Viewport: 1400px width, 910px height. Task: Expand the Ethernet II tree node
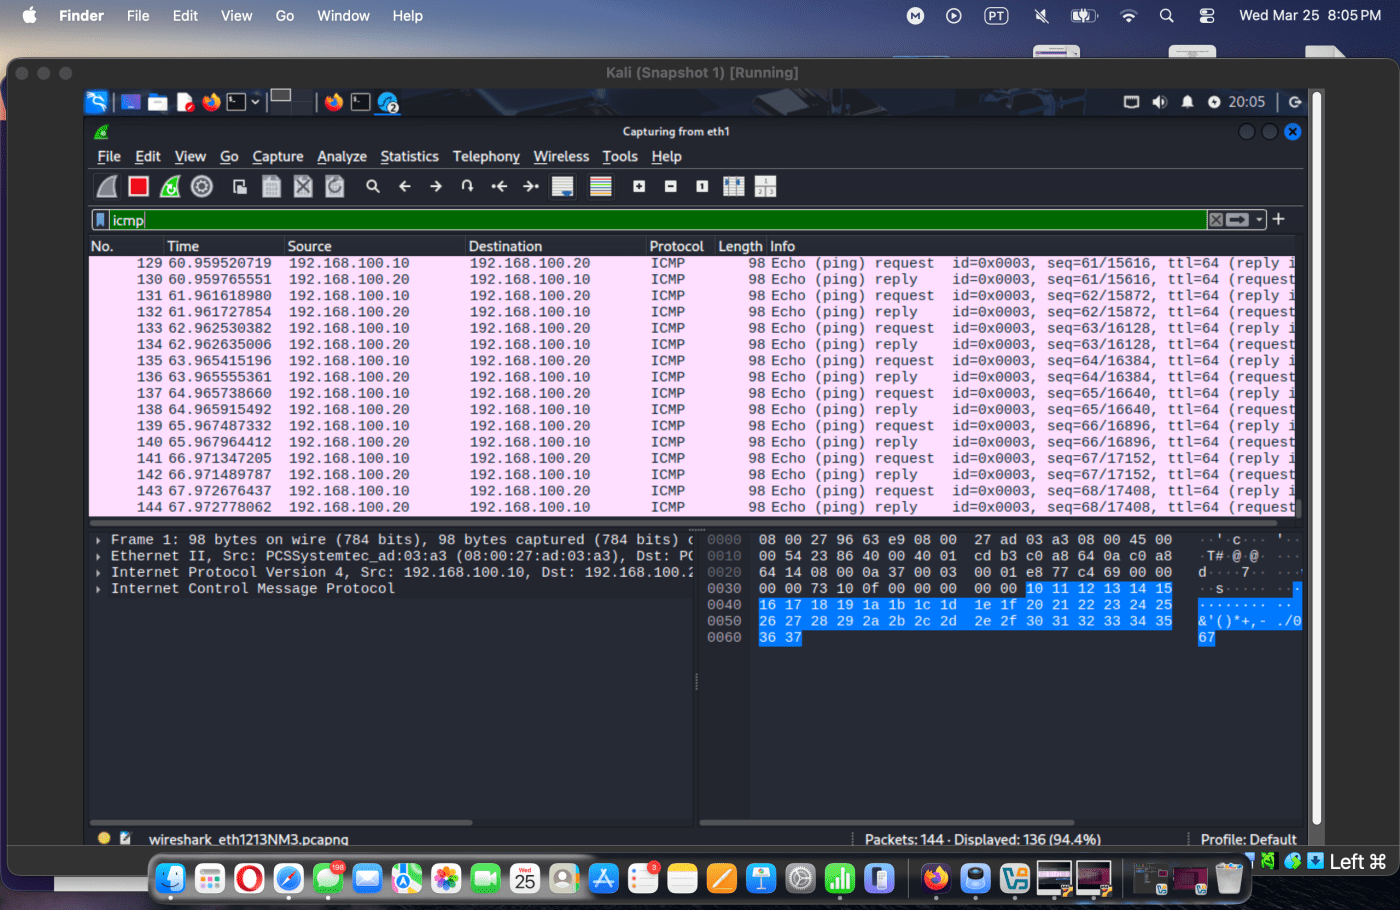point(98,556)
